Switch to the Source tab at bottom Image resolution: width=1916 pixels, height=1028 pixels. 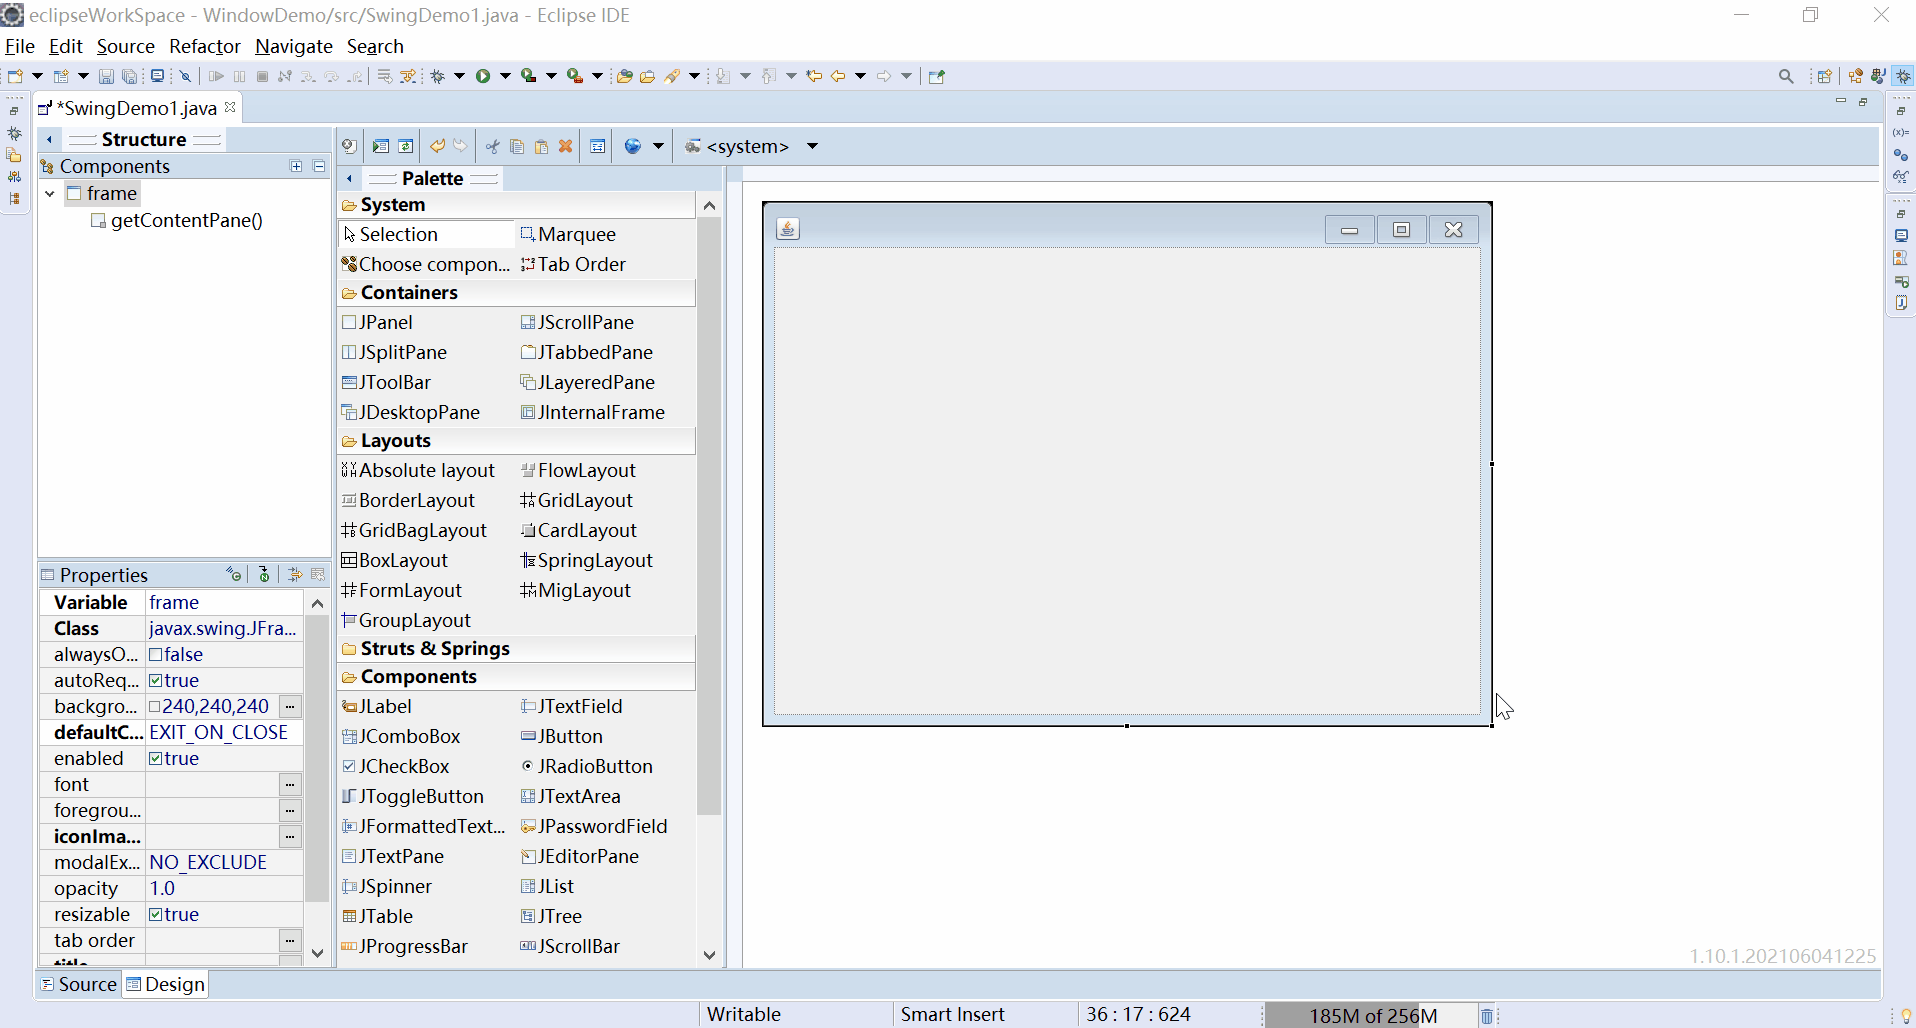point(79,984)
